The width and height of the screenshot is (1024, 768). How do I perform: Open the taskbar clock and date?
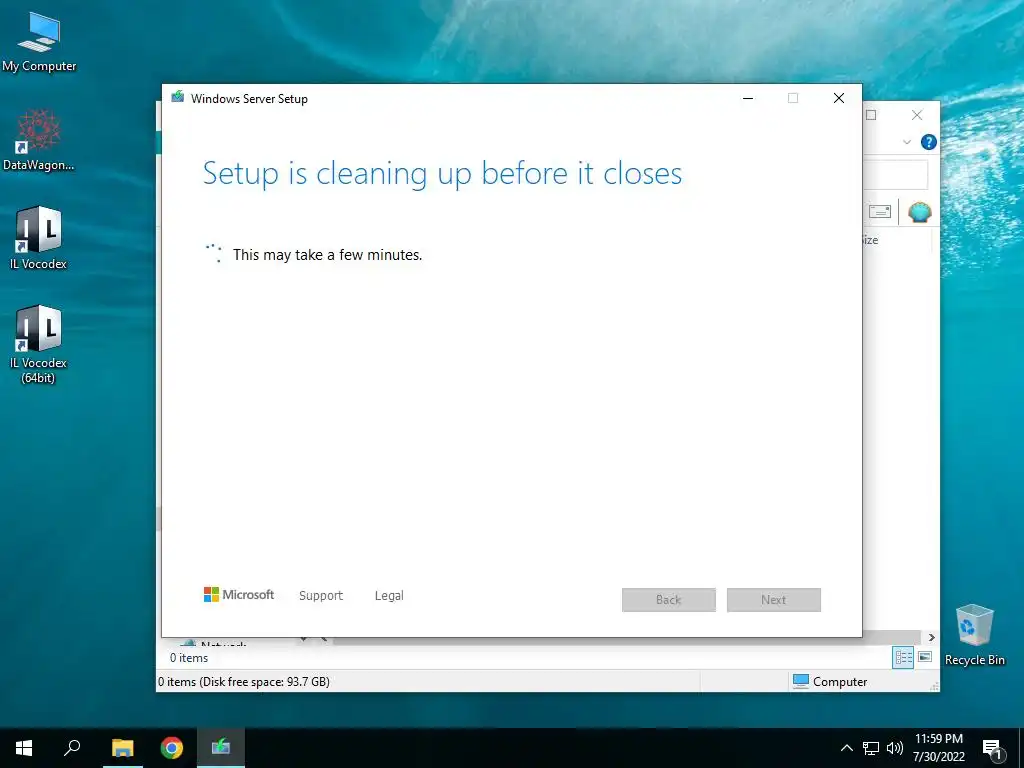tap(938, 748)
